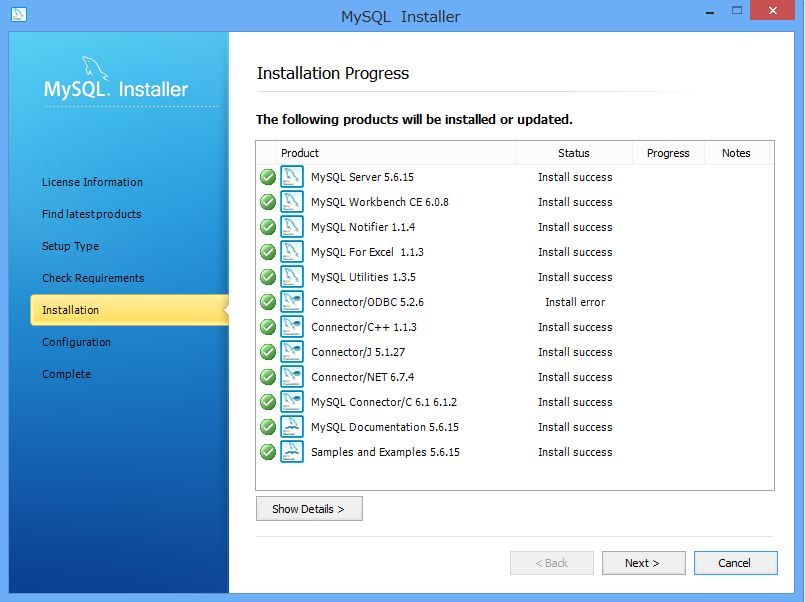Click the MySQL Workbench CE 6.0.8 product icon
The height and width of the screenshot is (602, 805).
[x=292, y=202]
